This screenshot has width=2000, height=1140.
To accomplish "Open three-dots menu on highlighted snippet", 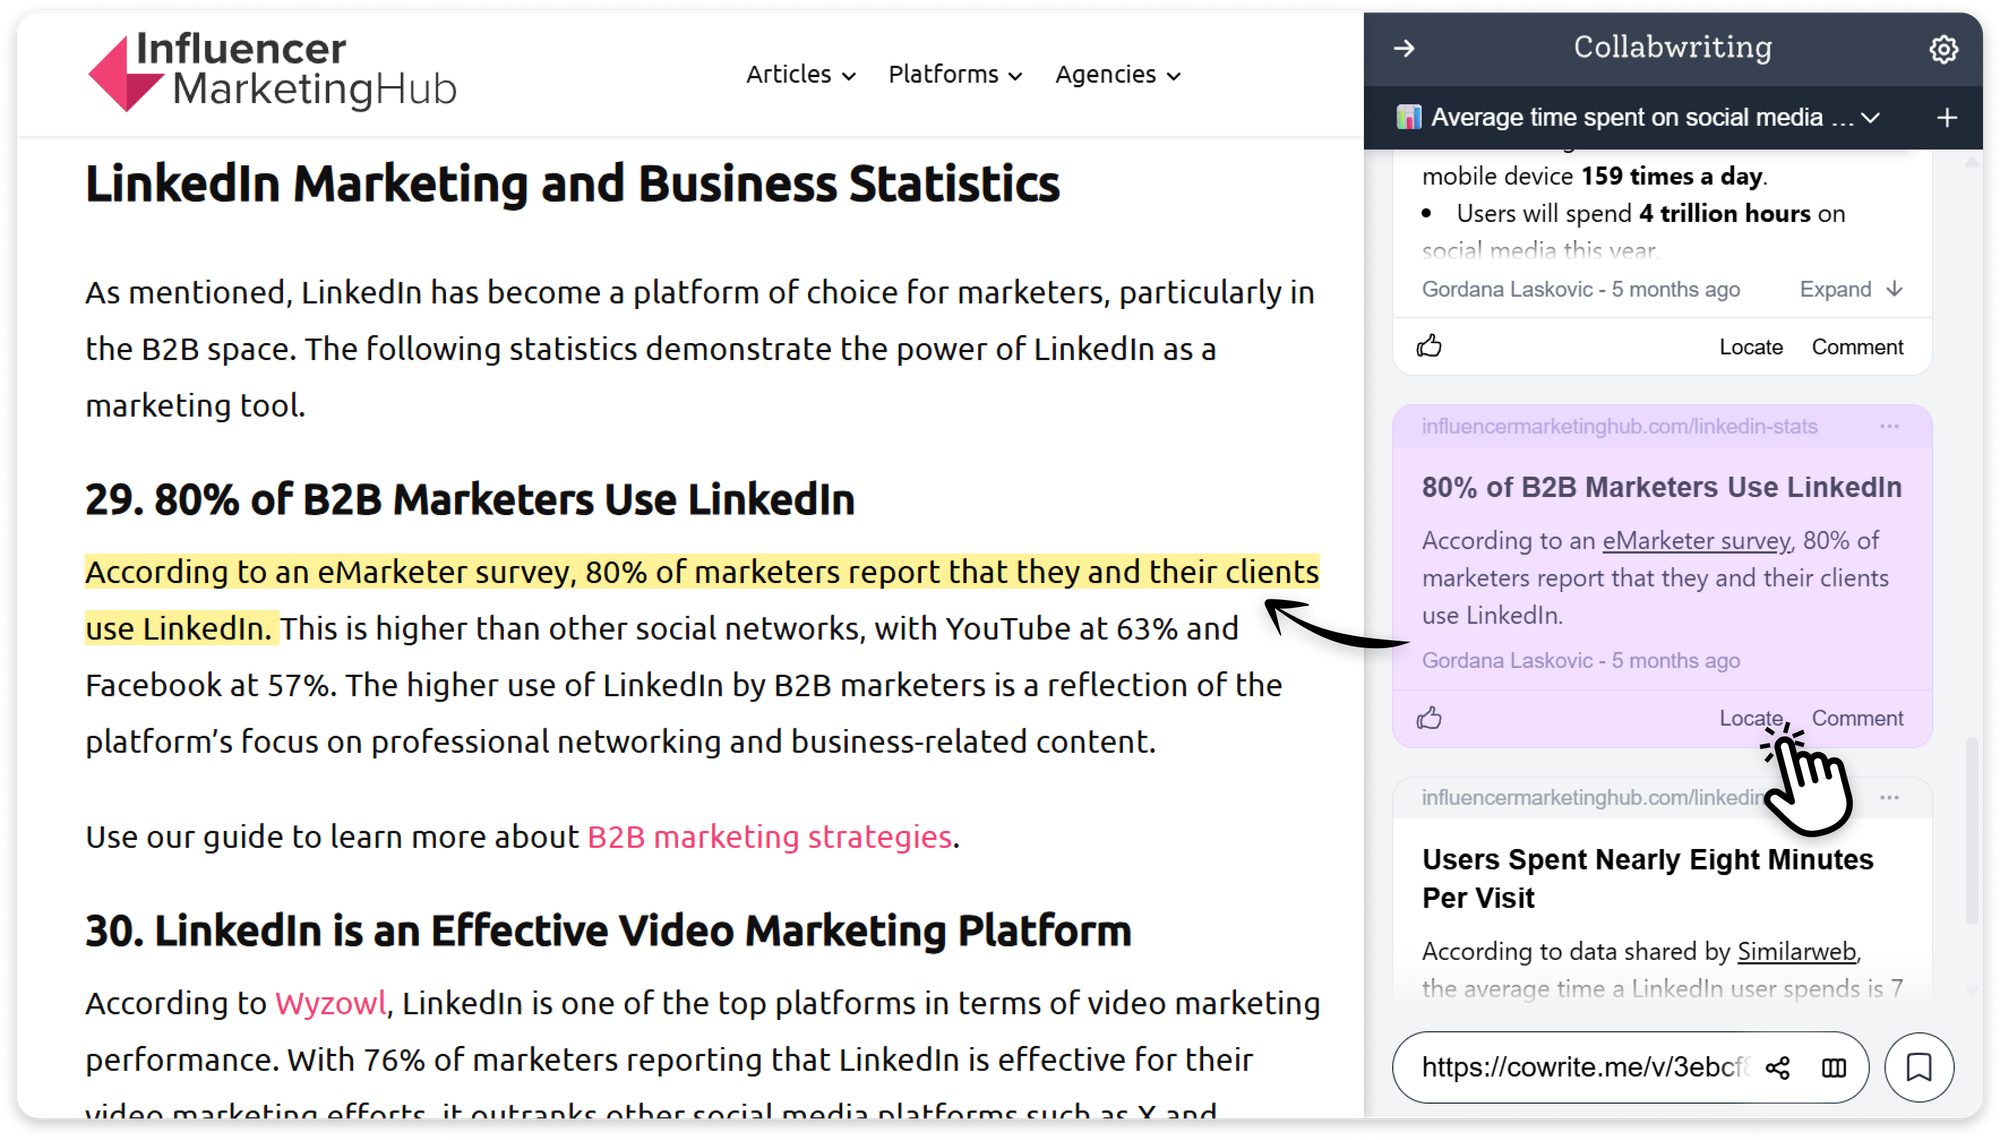I will (1889, 427).
